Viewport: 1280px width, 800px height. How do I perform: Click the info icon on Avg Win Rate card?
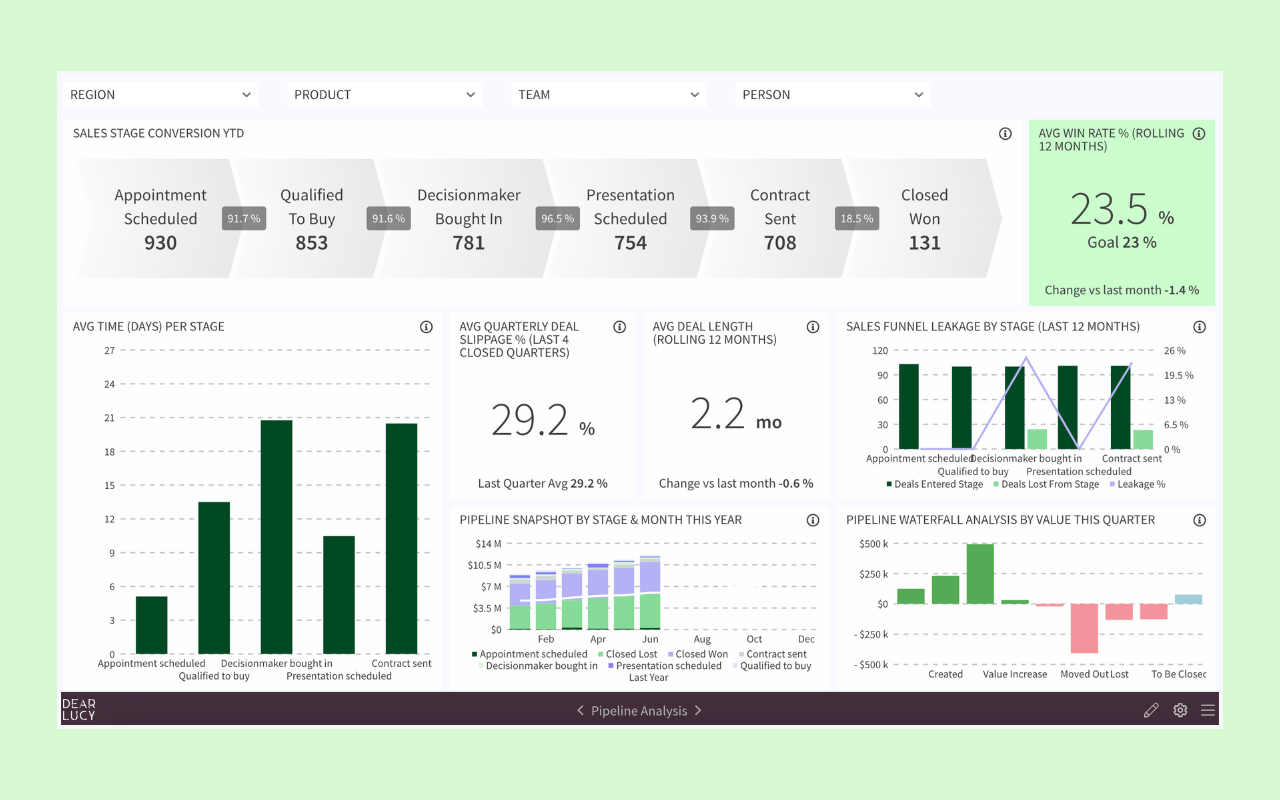click(x=1199, y=133)
